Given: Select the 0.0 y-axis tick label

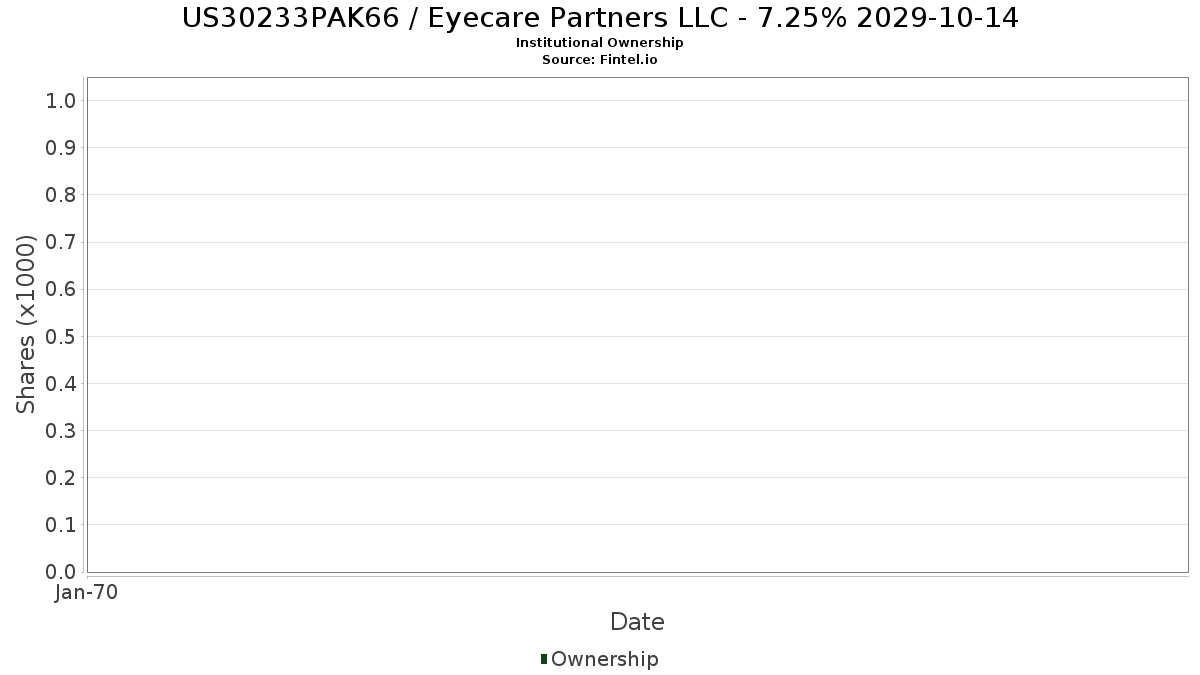Looking at the screenshot, I should click(61, 571).
